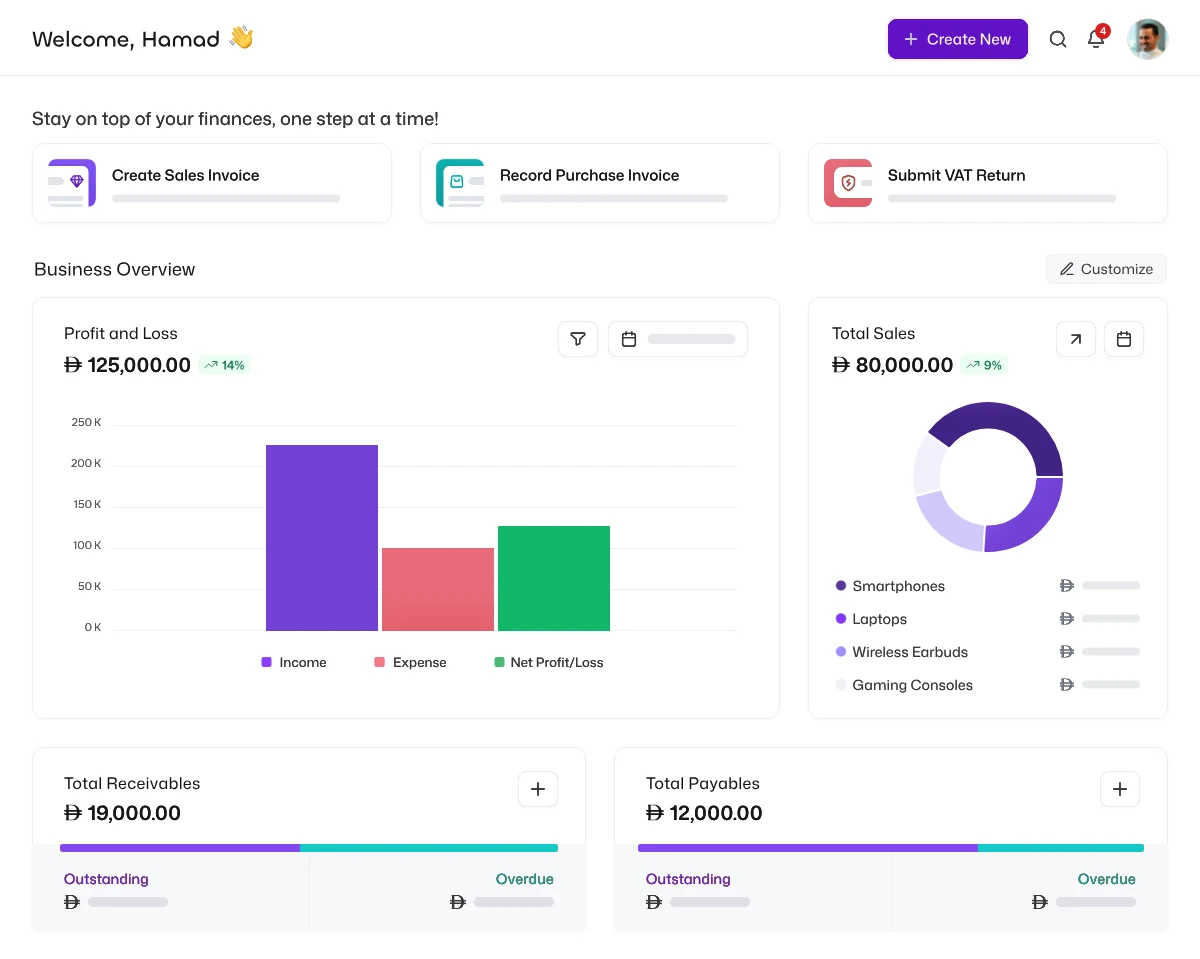
Task: Click the Total Receivables progress bar
Action: click(309, 848)
